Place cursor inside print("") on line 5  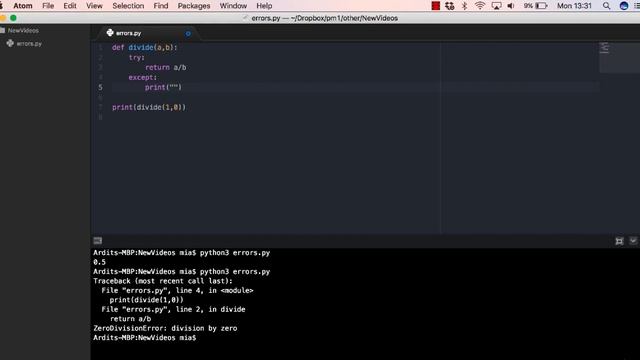point(174,87)
